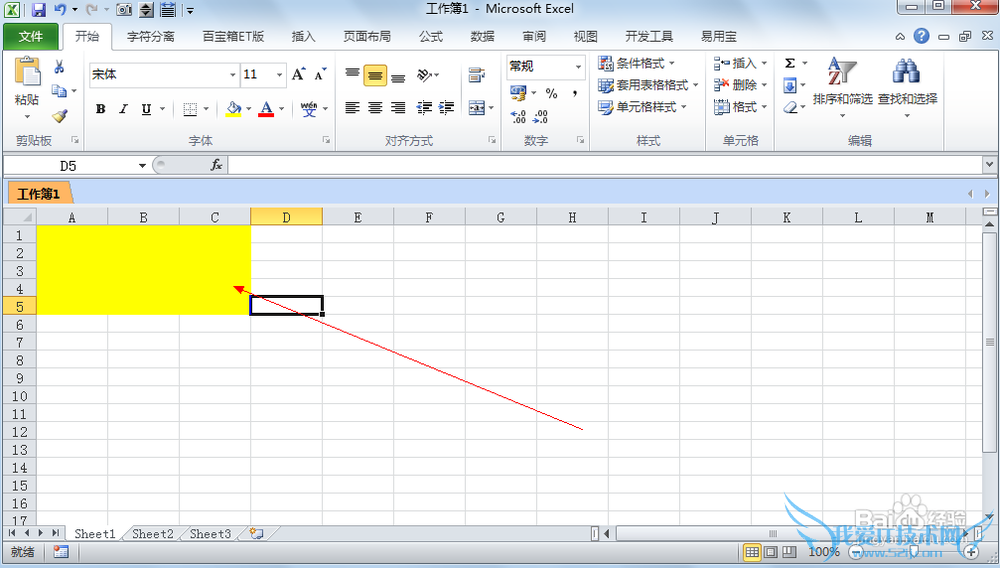Image resolution: width=1000 pixels, height=568 pixels.
Task: Click the Paste clipboard icon
Action: pyautogui.click(x=27, y=72)
